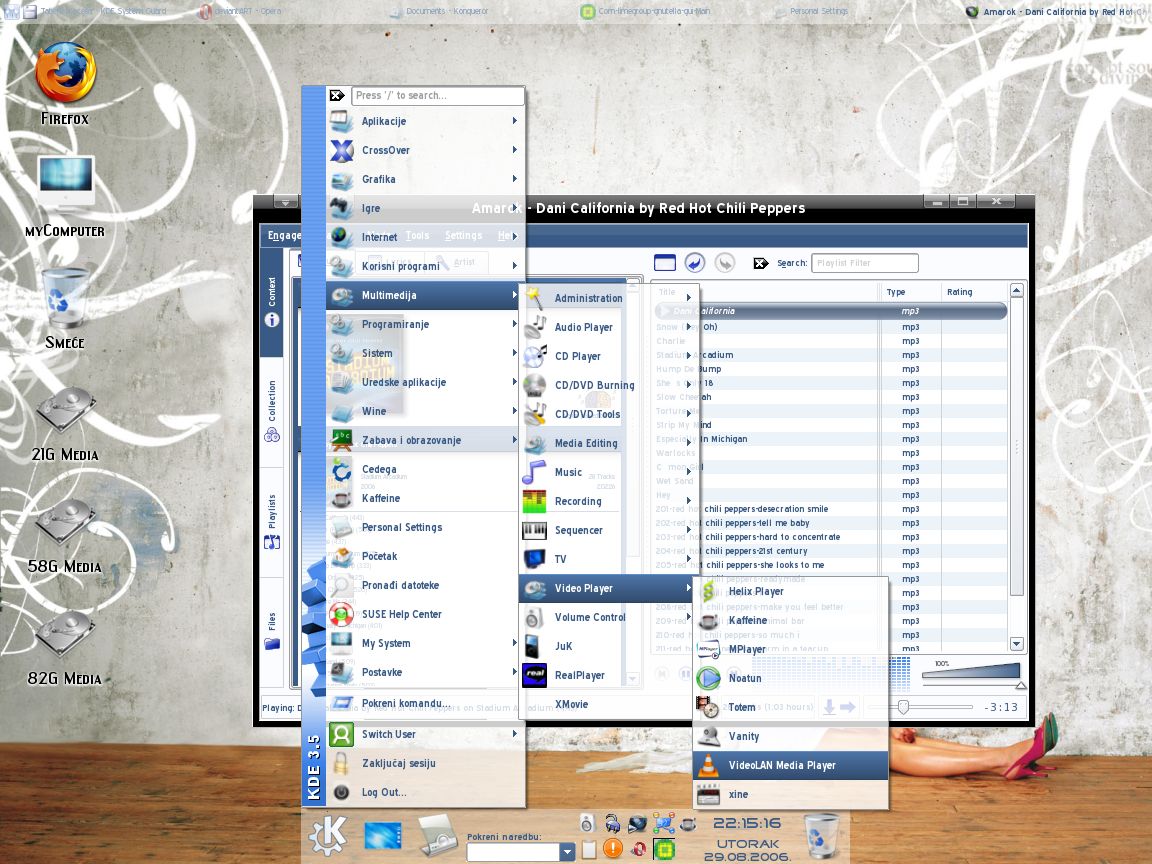Click Amarok track position slider
This screenshot has width=1152, height=864.
tap(921, 707)
